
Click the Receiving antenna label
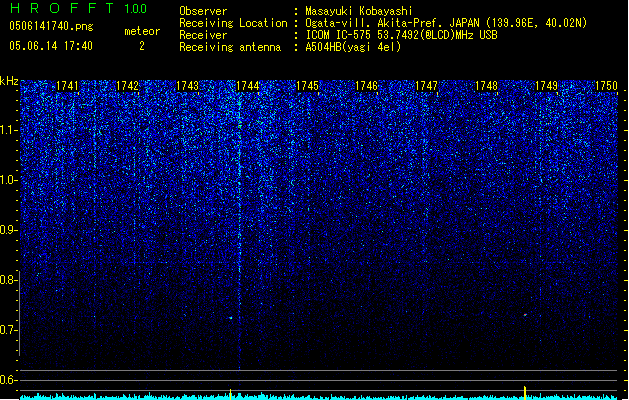tap(230, 47)
